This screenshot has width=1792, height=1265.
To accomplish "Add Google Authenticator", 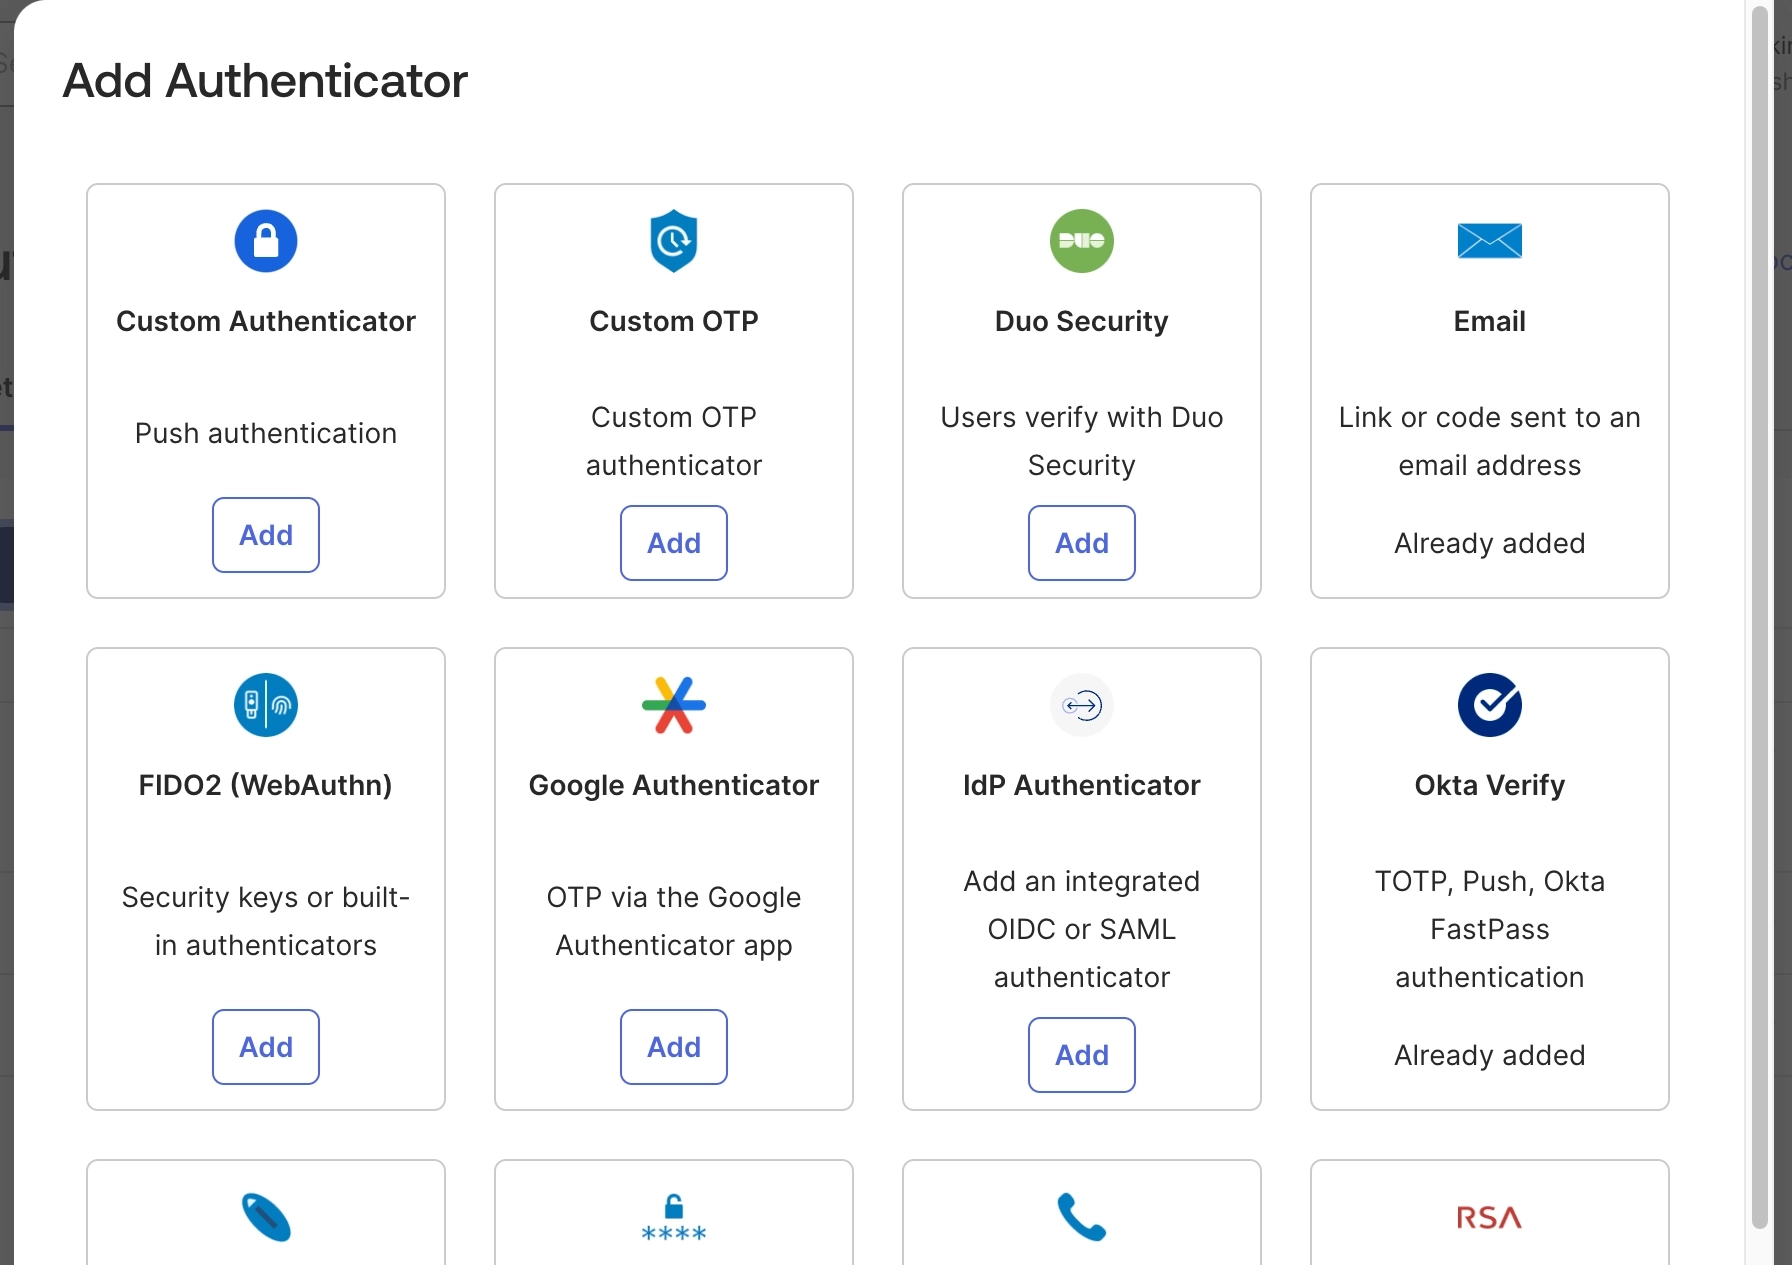I will [x=674, y=1047].
